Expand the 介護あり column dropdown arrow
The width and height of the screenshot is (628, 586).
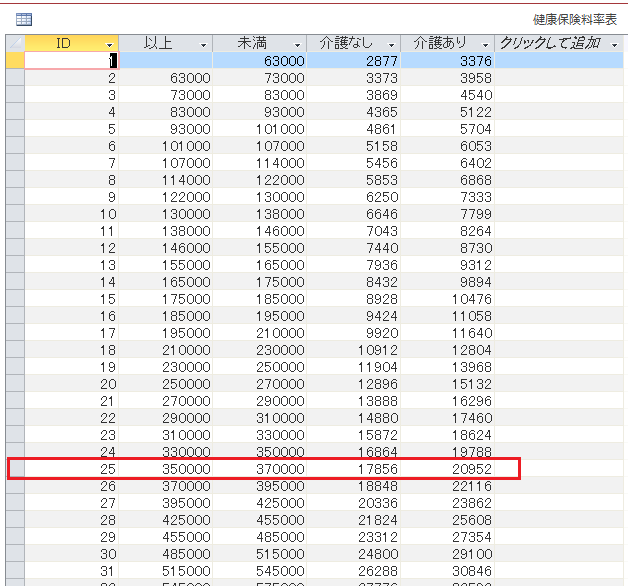(485, 44)
